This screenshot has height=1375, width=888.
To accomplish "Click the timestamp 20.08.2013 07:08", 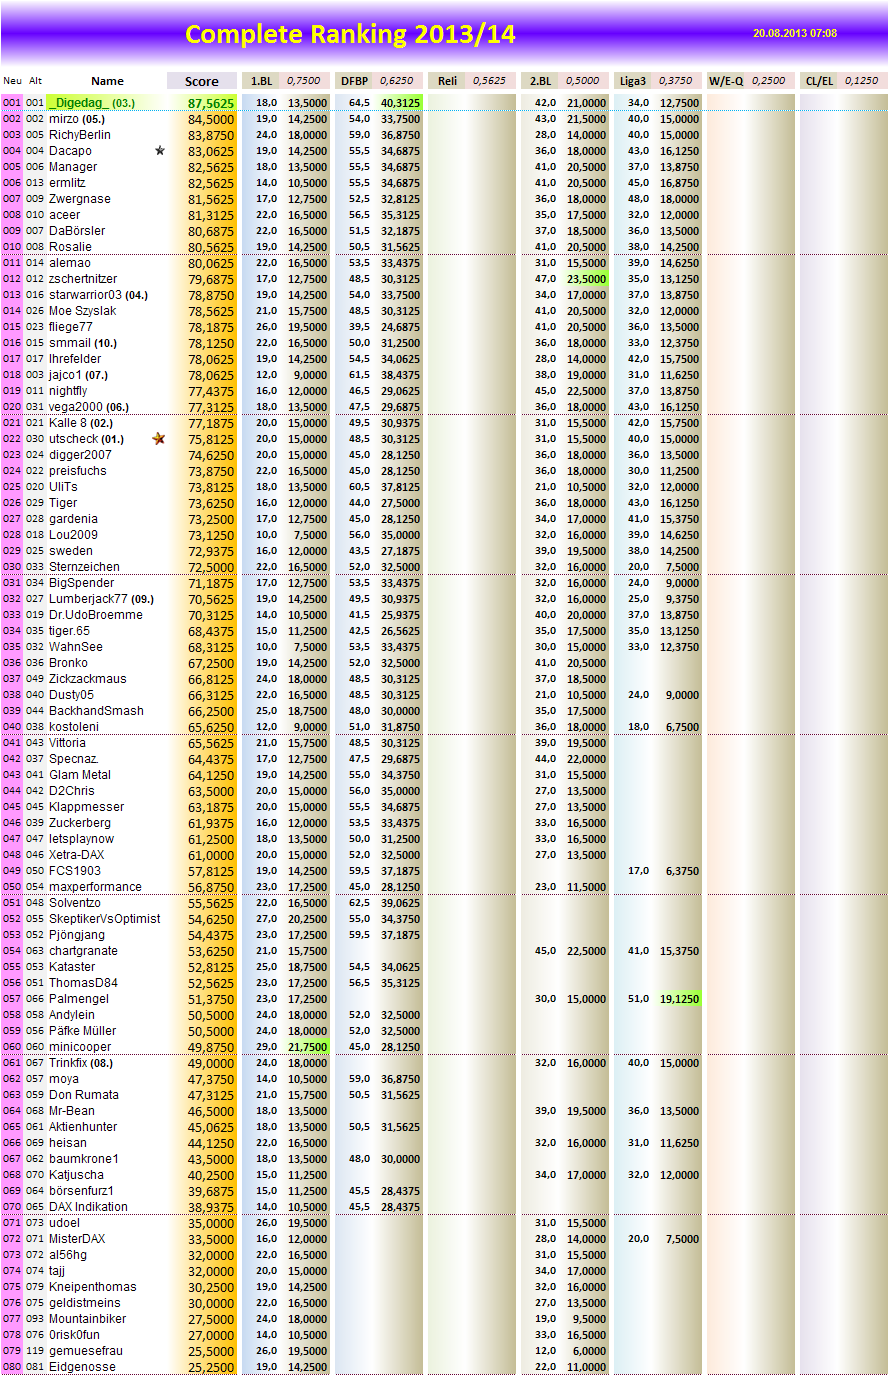I will click(795, 33).
